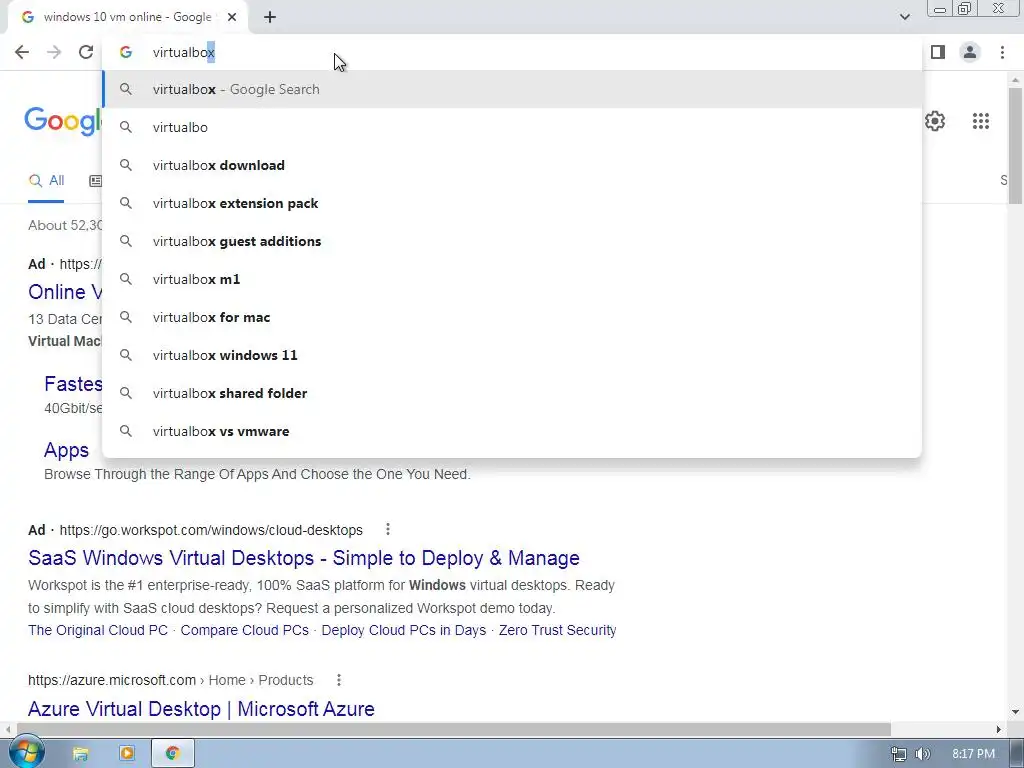Click the Chrome taskbar button
This screenshot has height=768, width=1024.
click(x=172, y=754)
